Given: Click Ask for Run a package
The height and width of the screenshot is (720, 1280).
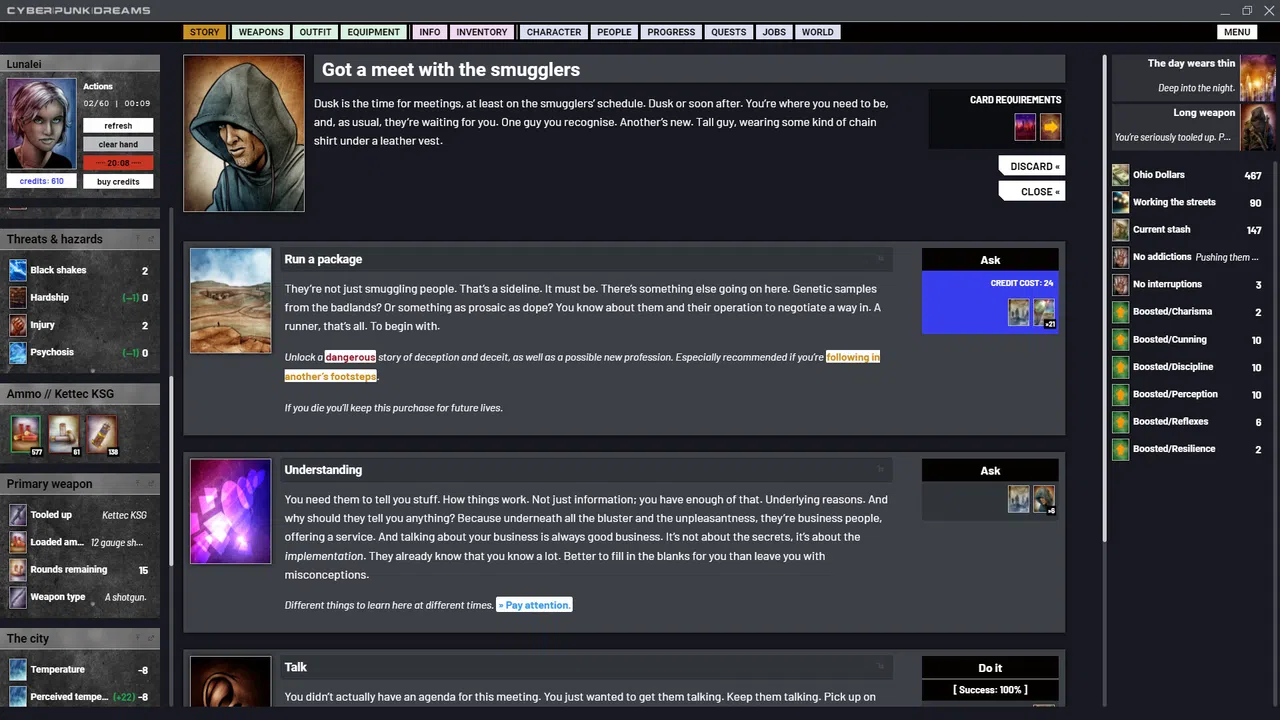Looking at the screenshot, I should (990, 260).
